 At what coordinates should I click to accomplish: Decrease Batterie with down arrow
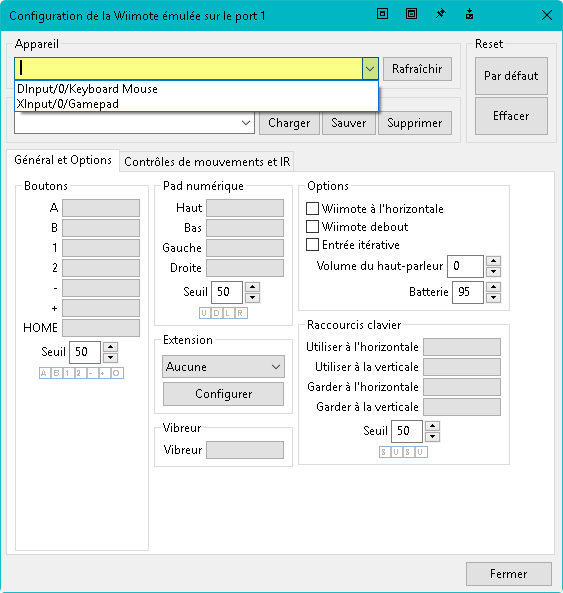pyautogui.click(x=493, y=298)
